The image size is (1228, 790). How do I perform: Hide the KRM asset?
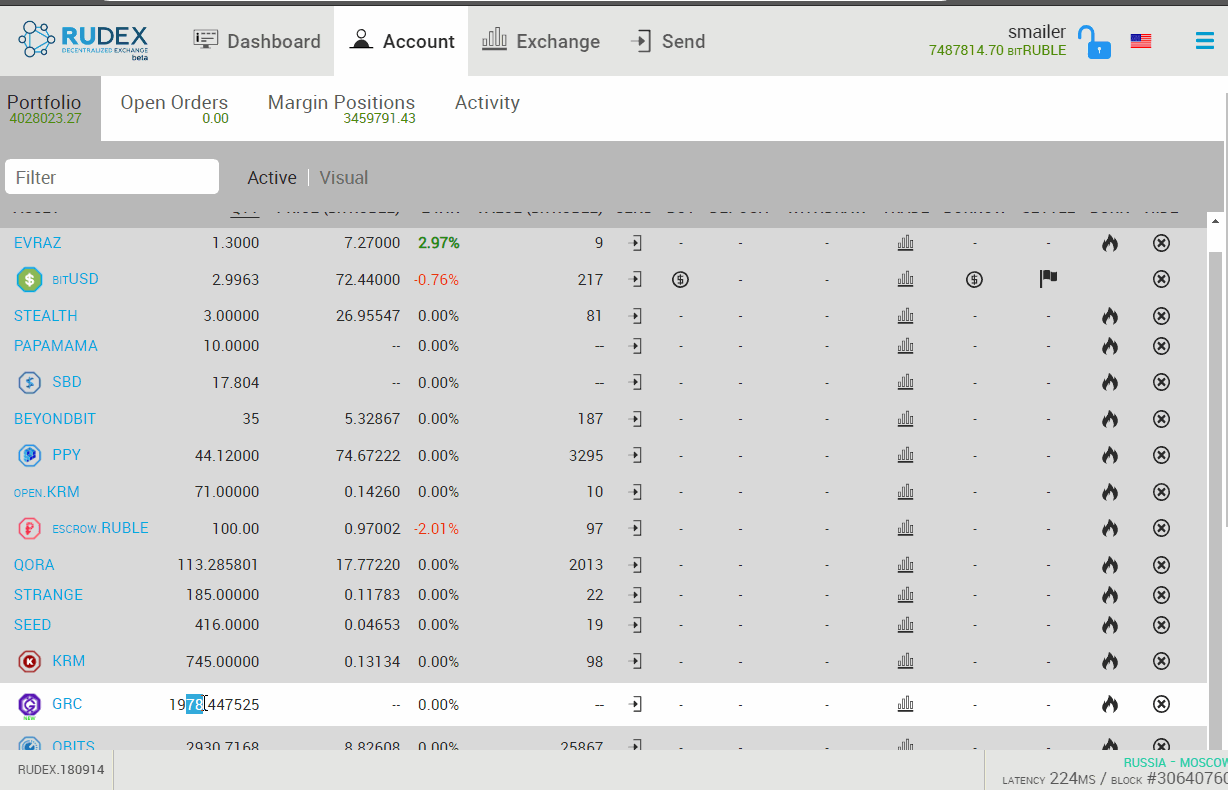[x=1161, y=661]
